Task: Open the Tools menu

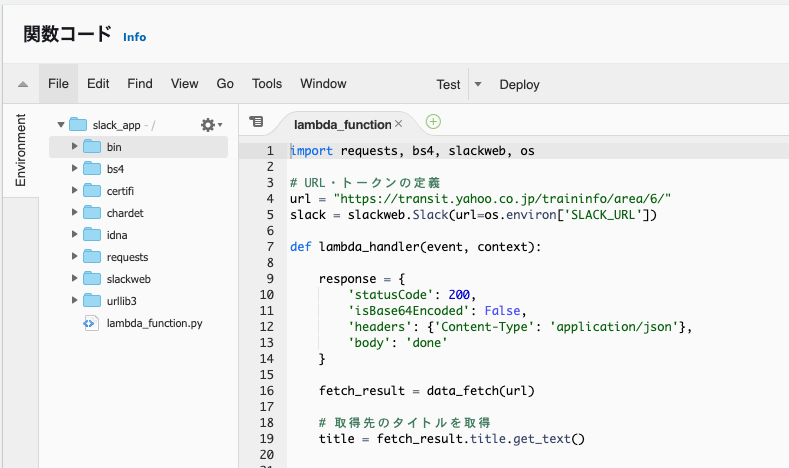Action: point(267,84)
